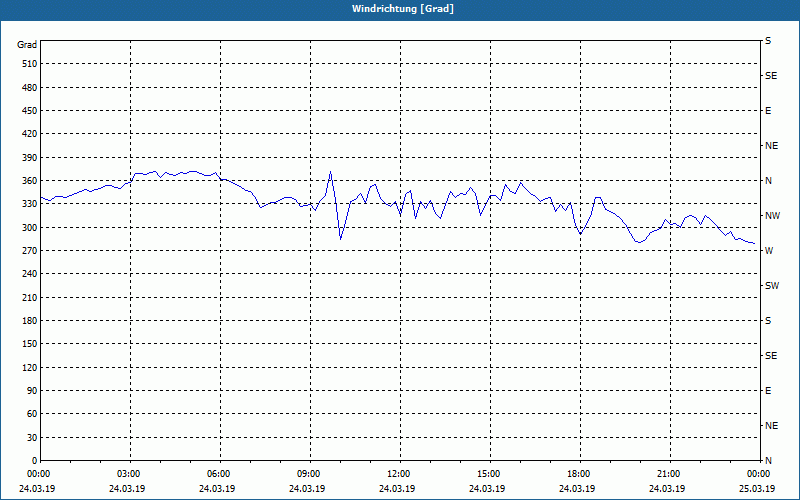Image resolution: width=800 pixels, height=500 pixels.
Task: Click the 'Windrichtung [Grad]' chart title
Action: pos(403,9)
